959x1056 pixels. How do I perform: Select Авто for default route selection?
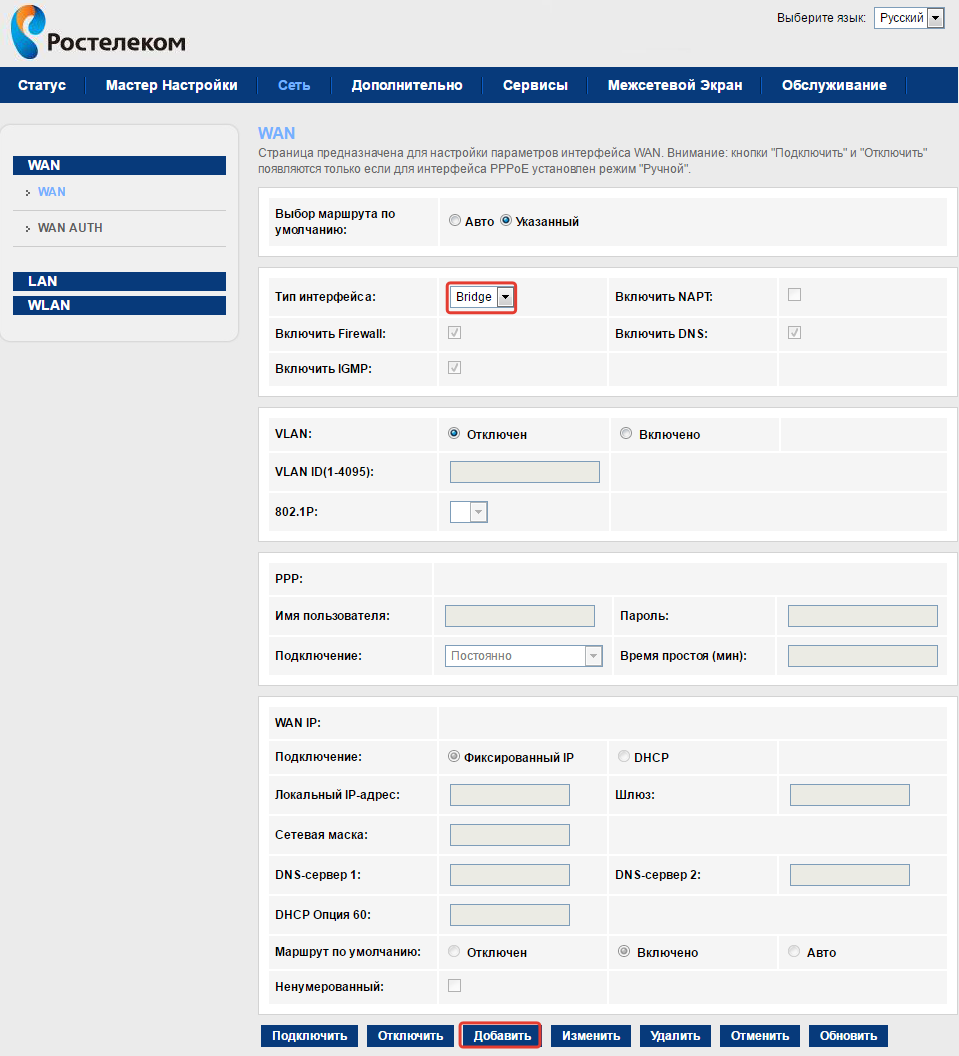click(455, 222)
